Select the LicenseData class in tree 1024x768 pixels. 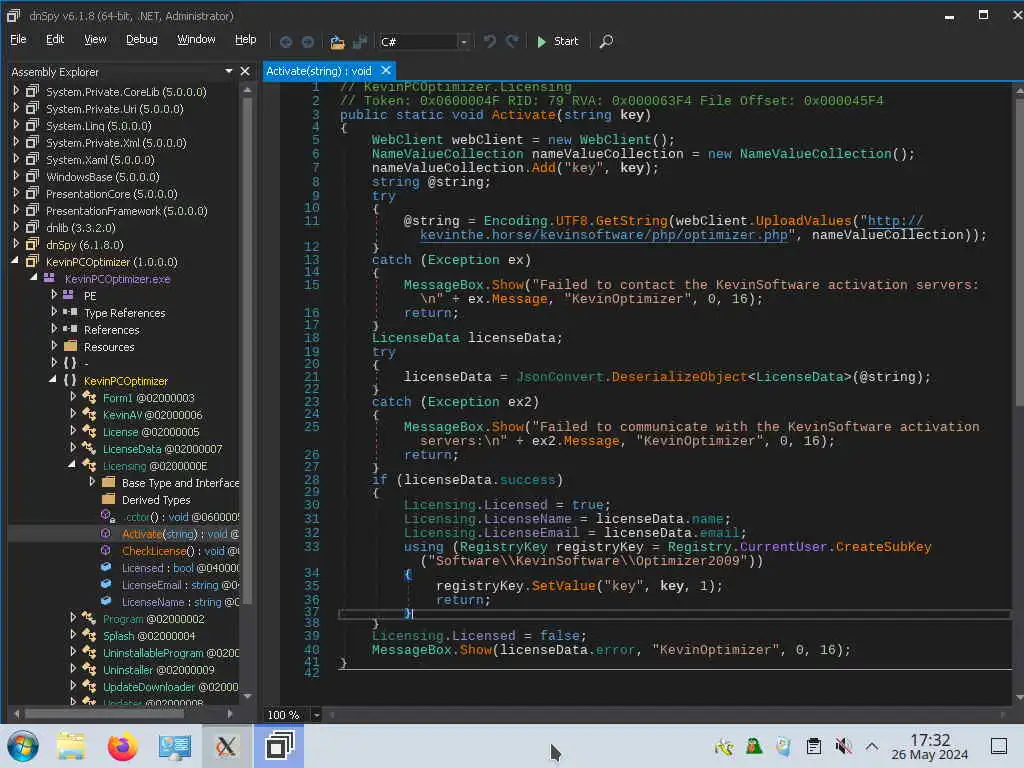pos(162,449)
